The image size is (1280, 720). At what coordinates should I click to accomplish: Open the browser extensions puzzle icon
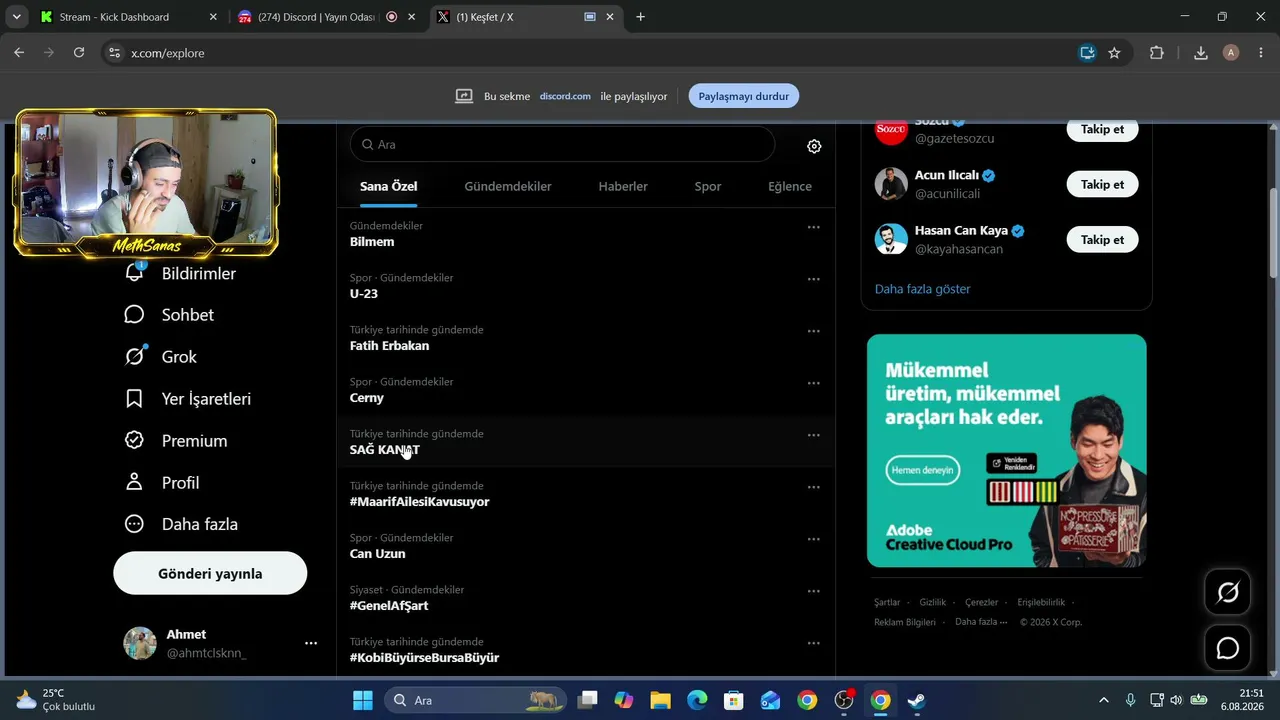1157,53
